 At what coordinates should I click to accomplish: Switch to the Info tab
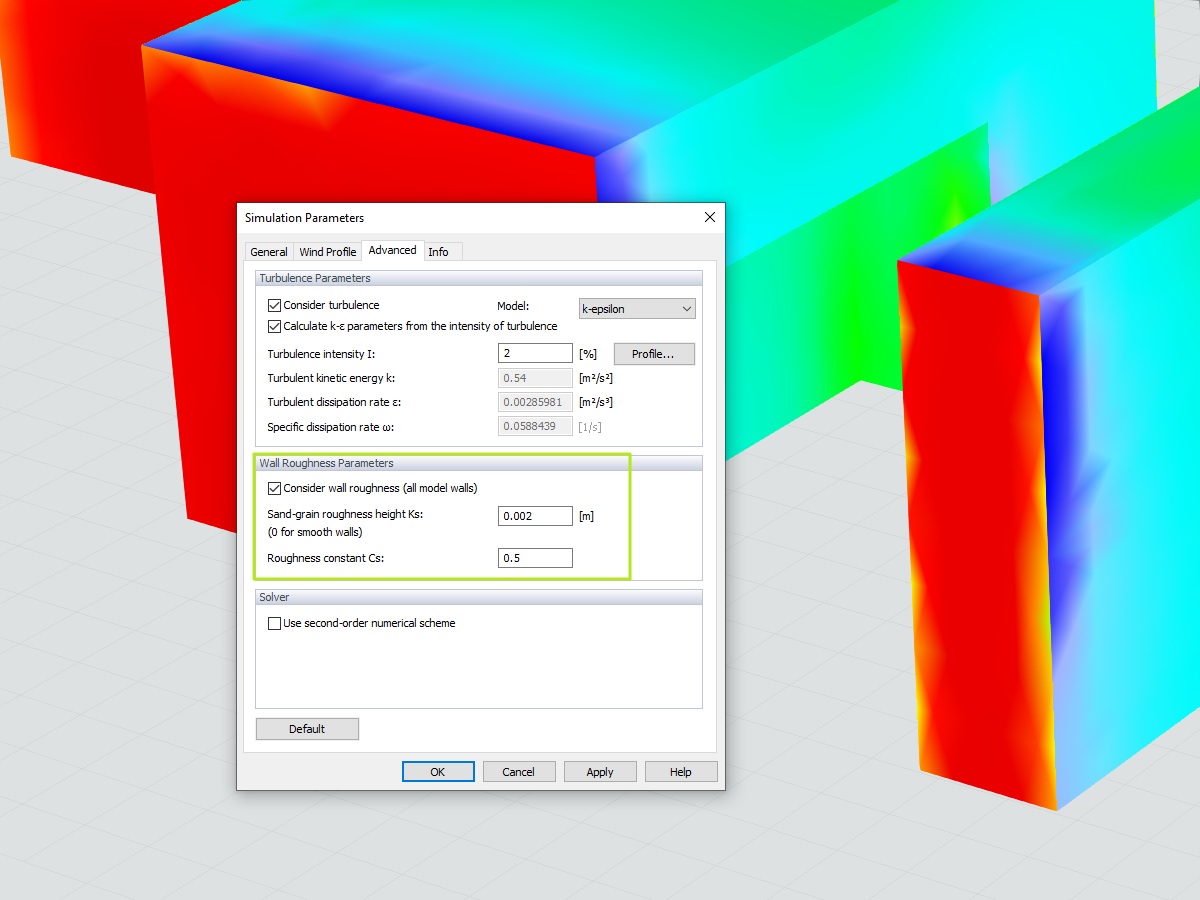[x=437, y=251]
